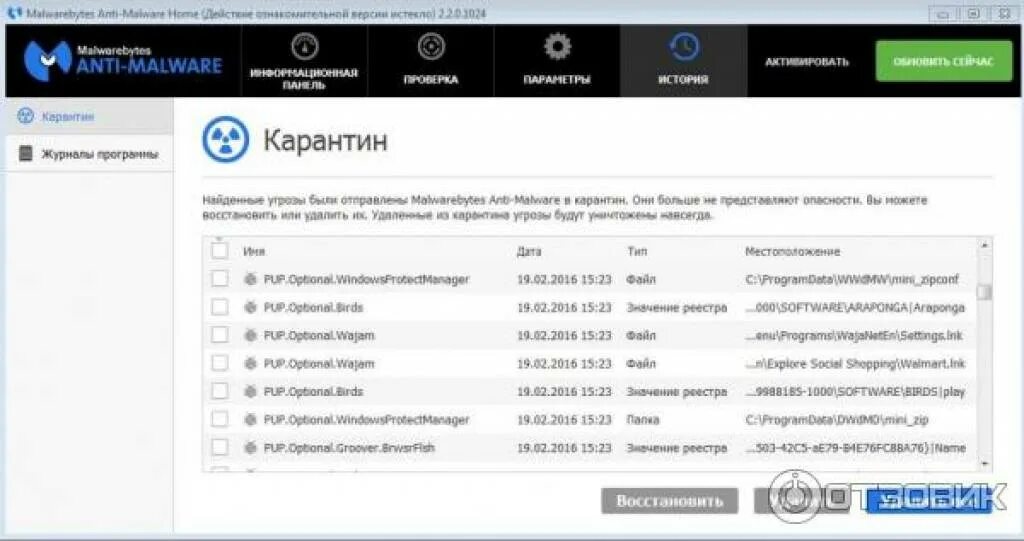The image size is (1024, 541).
Task: Click threat icon in the Walmart.lnk row
Action: tap(250, 363)
